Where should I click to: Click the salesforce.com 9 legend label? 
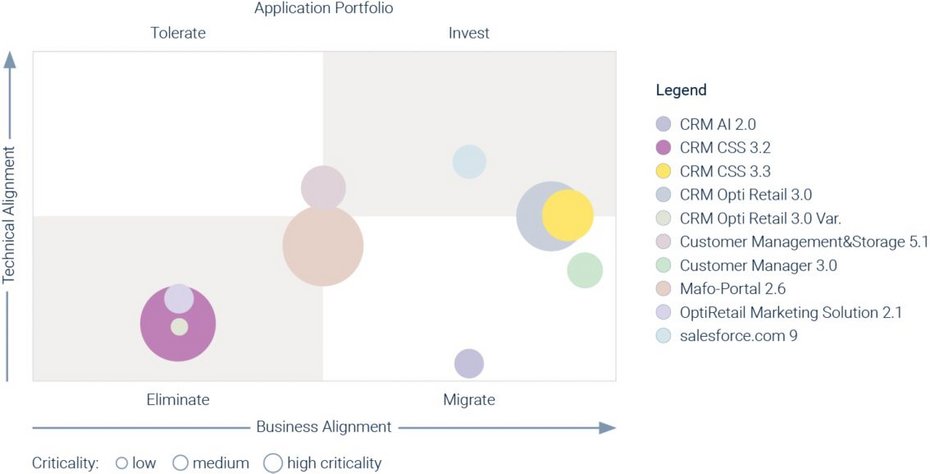pyautogui.click(x=738, y=336)
